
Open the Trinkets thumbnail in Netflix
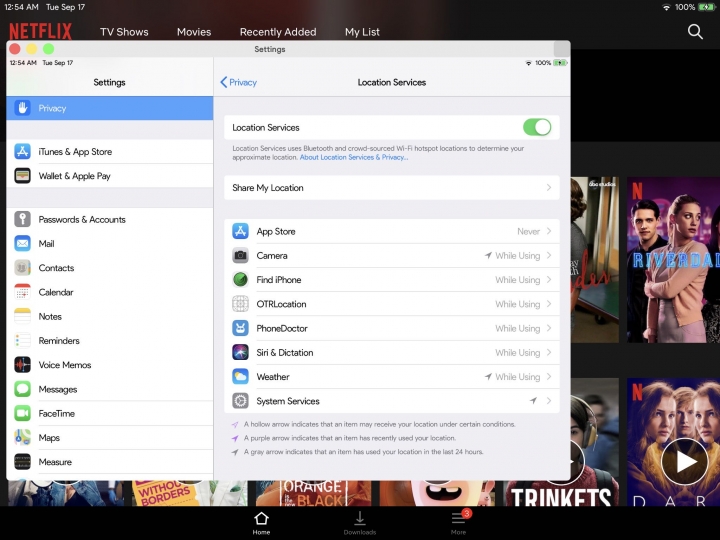coord(561,493)
